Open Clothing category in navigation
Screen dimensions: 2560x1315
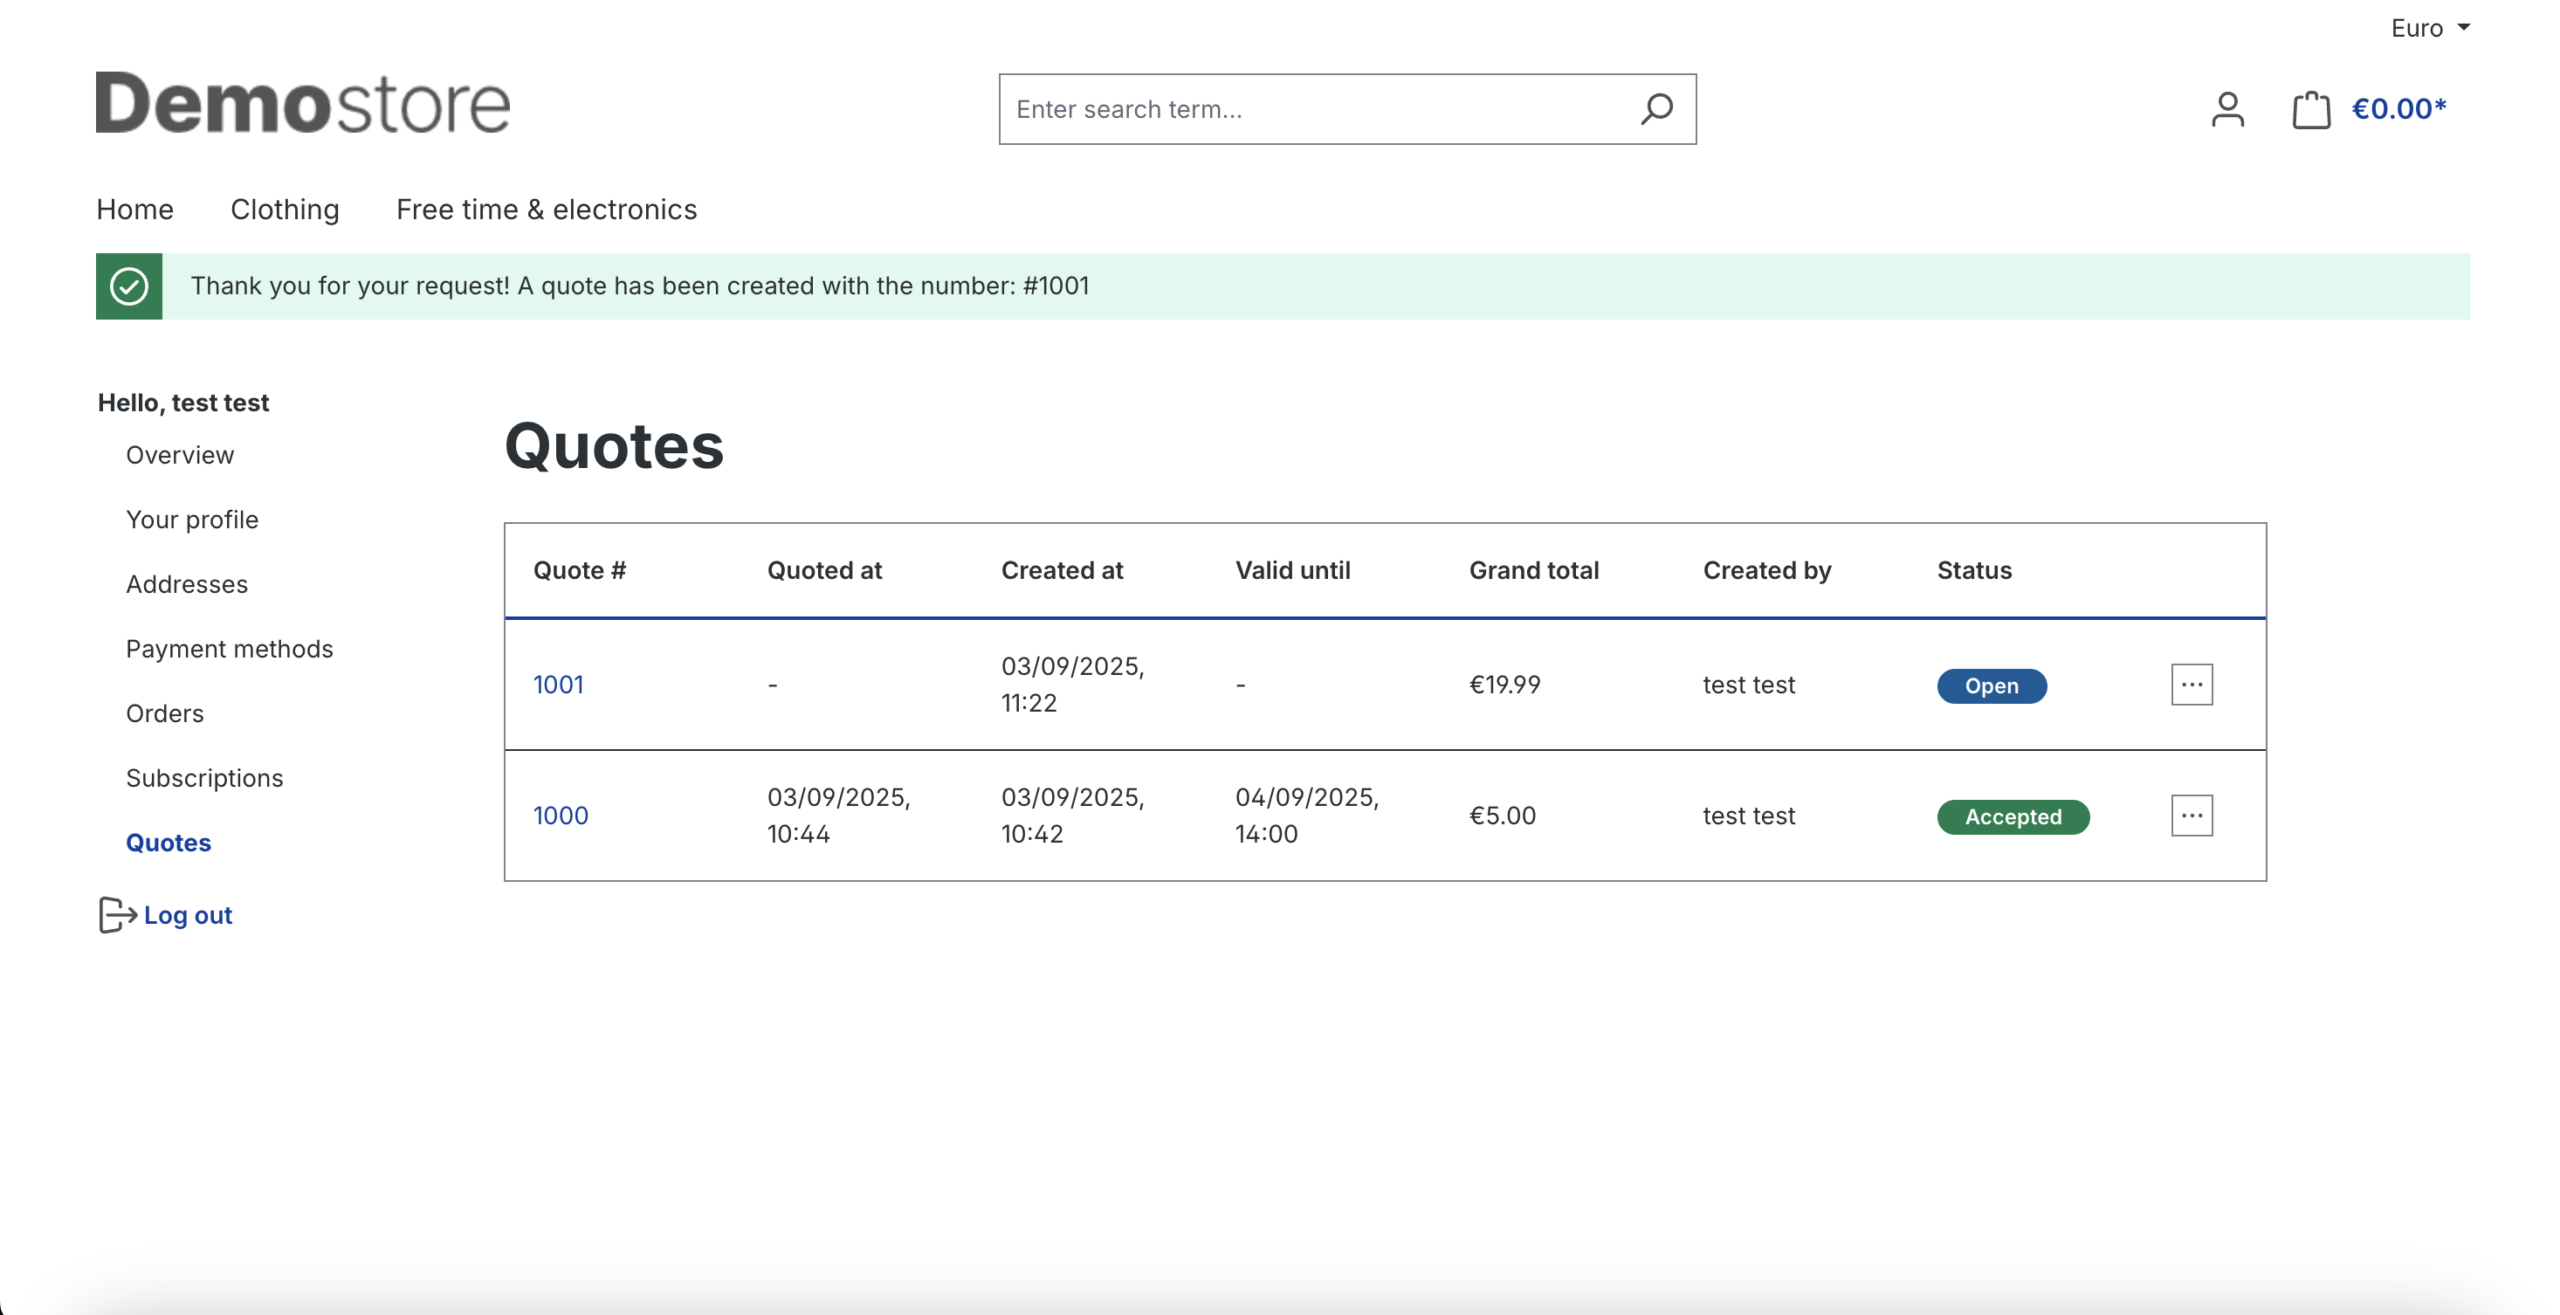click(x=285, y=209)
